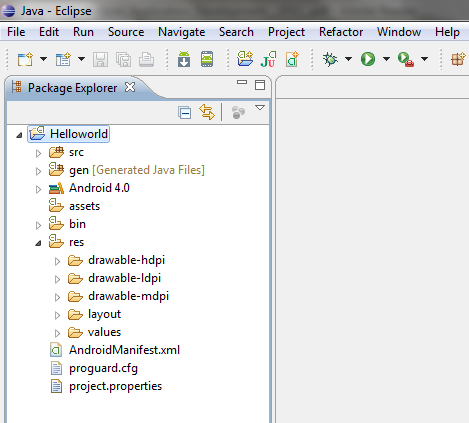Viewport: 469px width, 423px height.
Task: Open the New wizard dropdown arrow
Action: [x=43, y=59]
